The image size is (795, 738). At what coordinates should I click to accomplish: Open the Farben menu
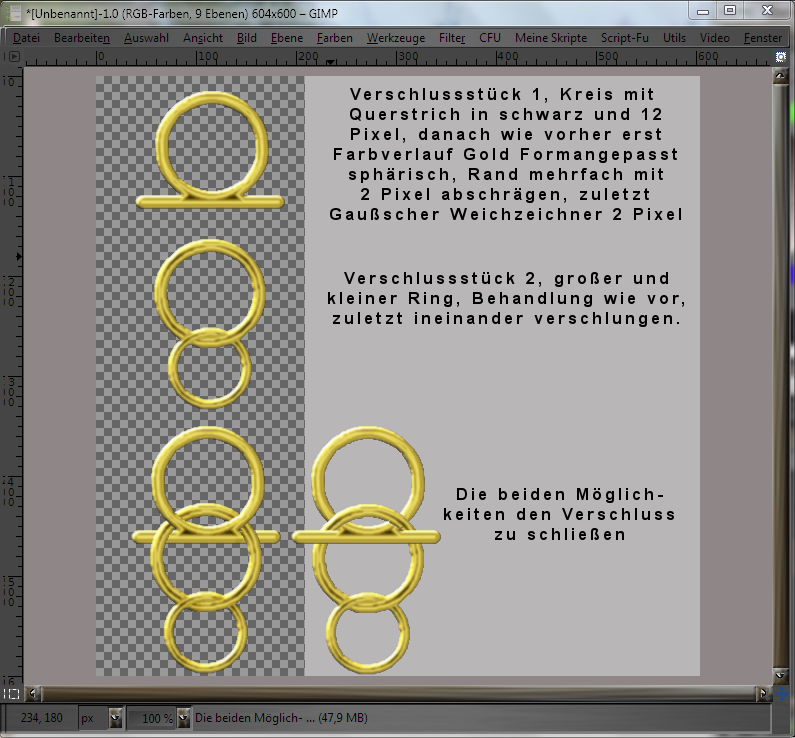[334, 37]
